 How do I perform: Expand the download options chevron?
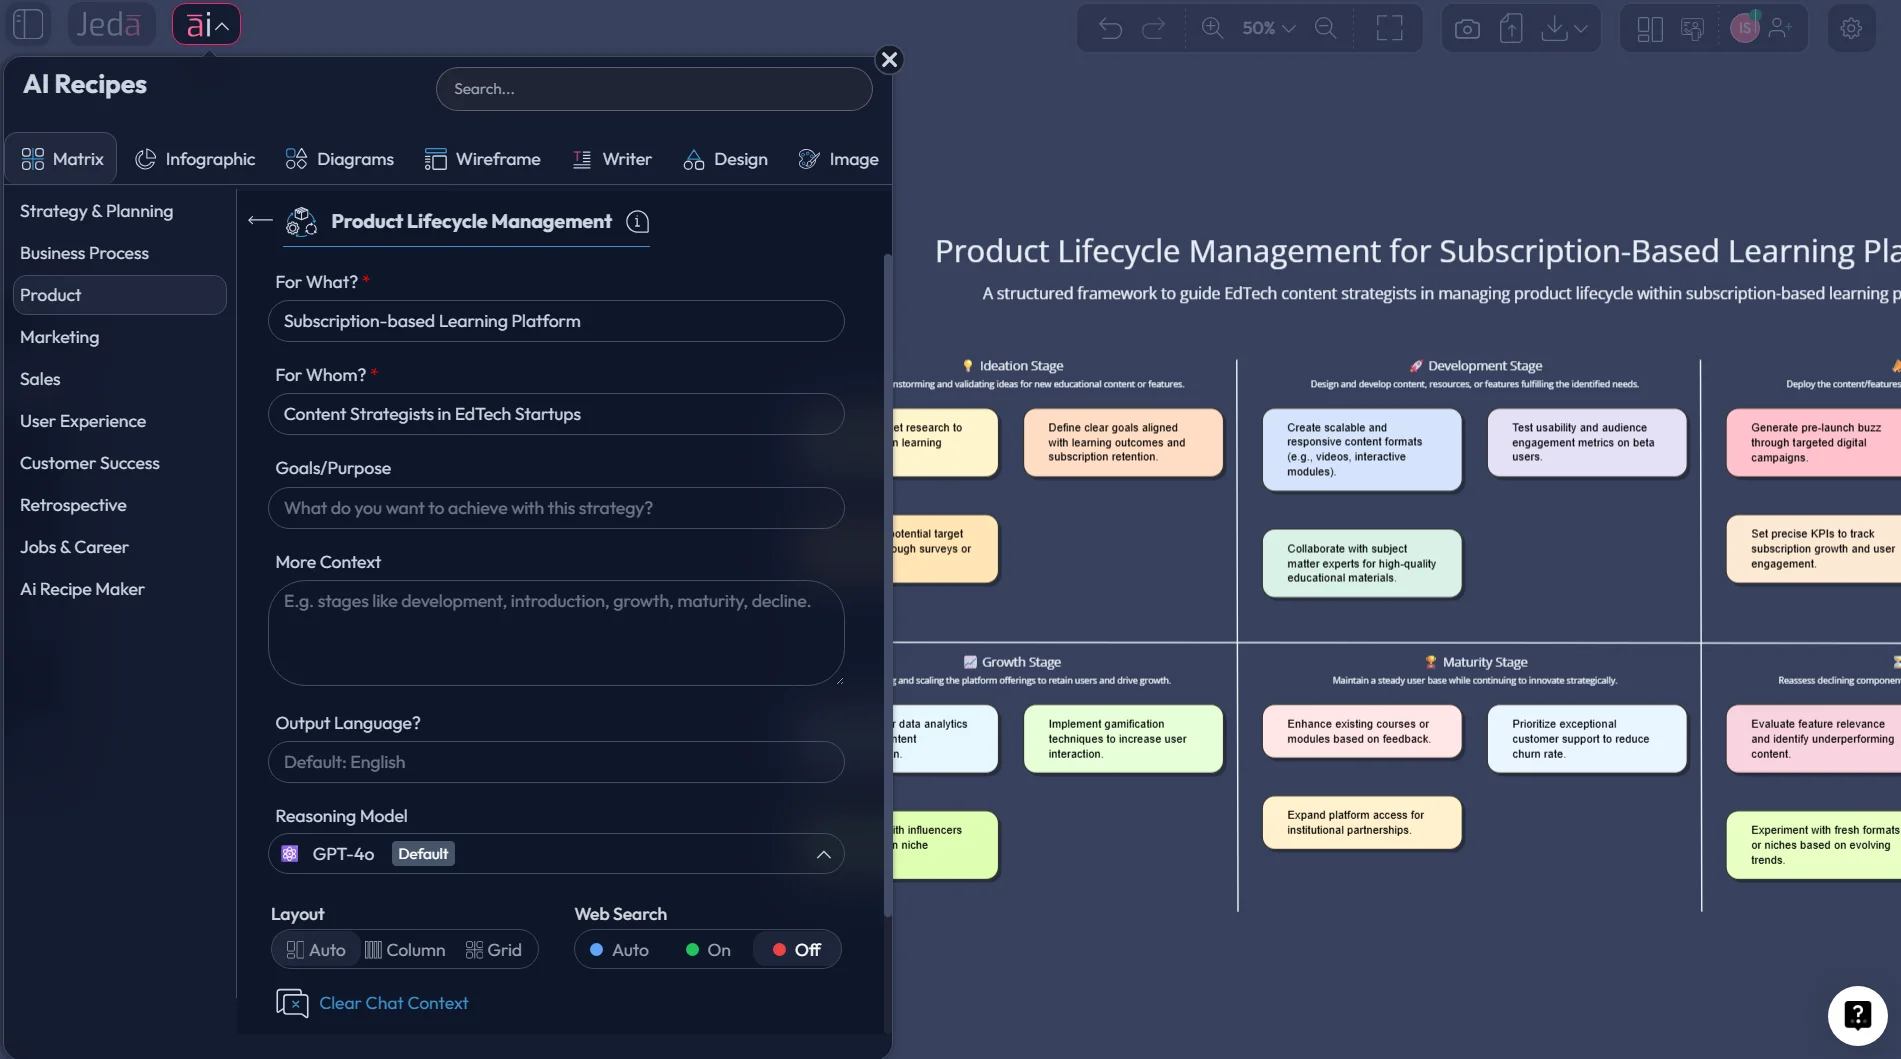pyautogui.click(x=1581, y=27)
